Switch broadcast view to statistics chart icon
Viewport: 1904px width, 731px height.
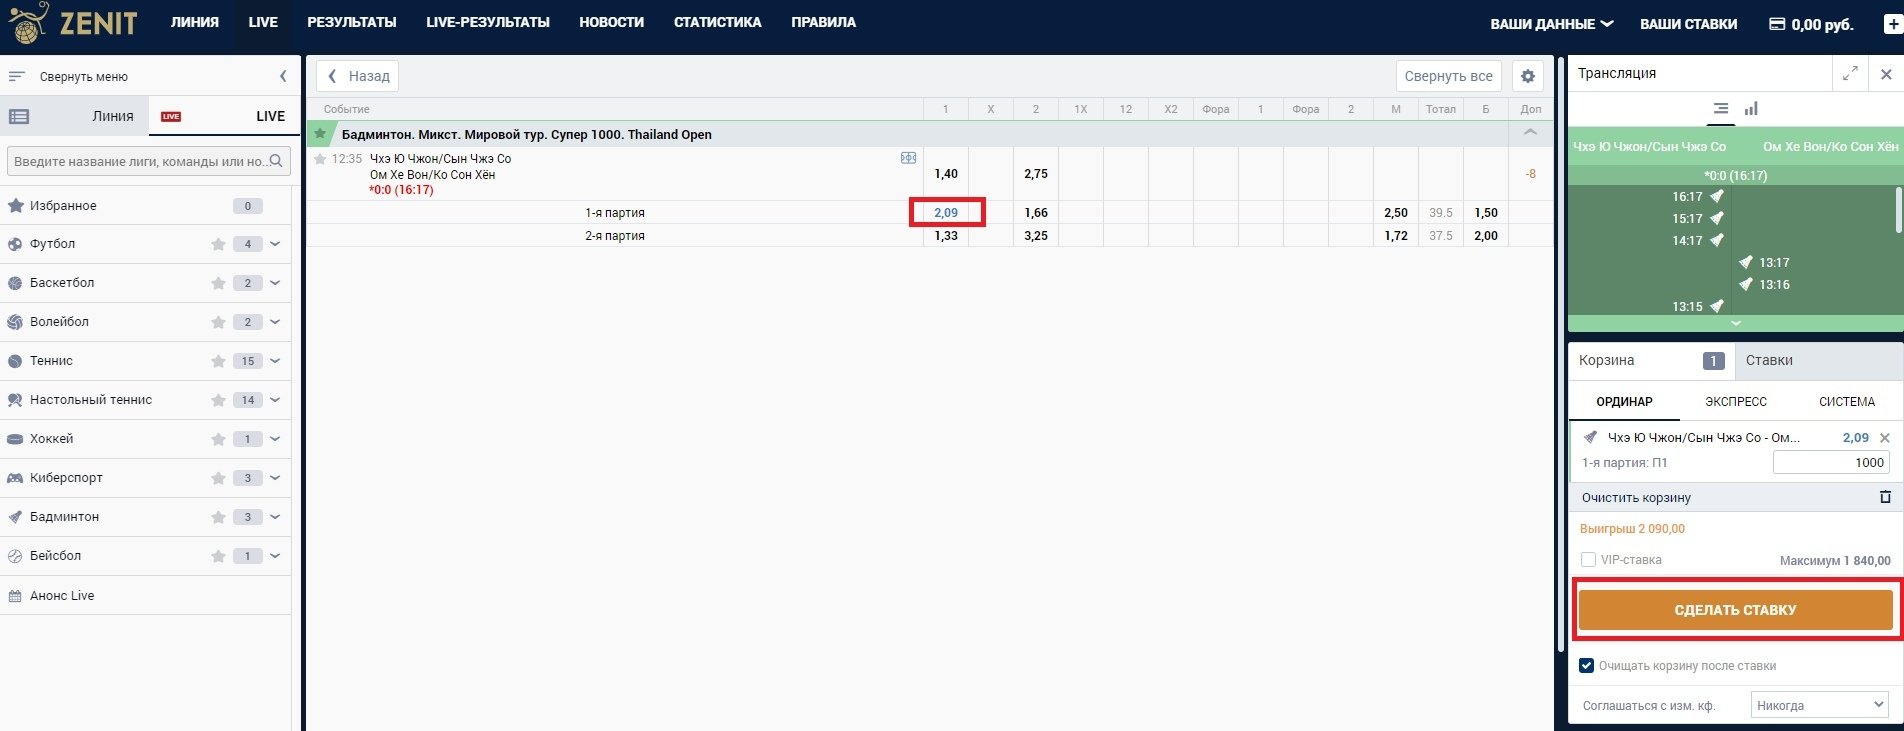click(1751, 109)
